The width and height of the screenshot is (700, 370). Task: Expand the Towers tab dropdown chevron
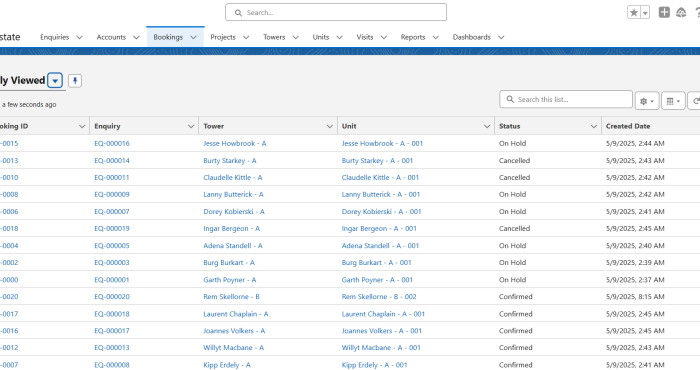coord(296,37)
